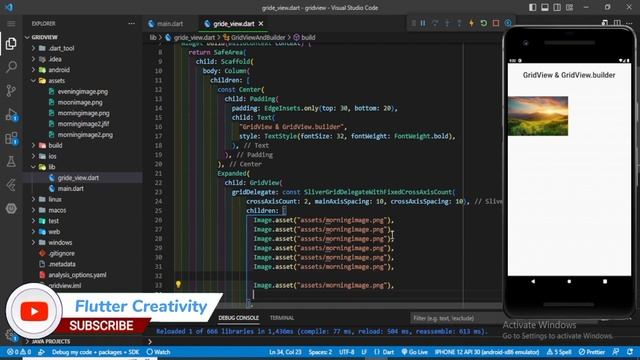Click notifications bell in status bar
The width and height of the screenshot is (640, 360).
click(630, 352)
